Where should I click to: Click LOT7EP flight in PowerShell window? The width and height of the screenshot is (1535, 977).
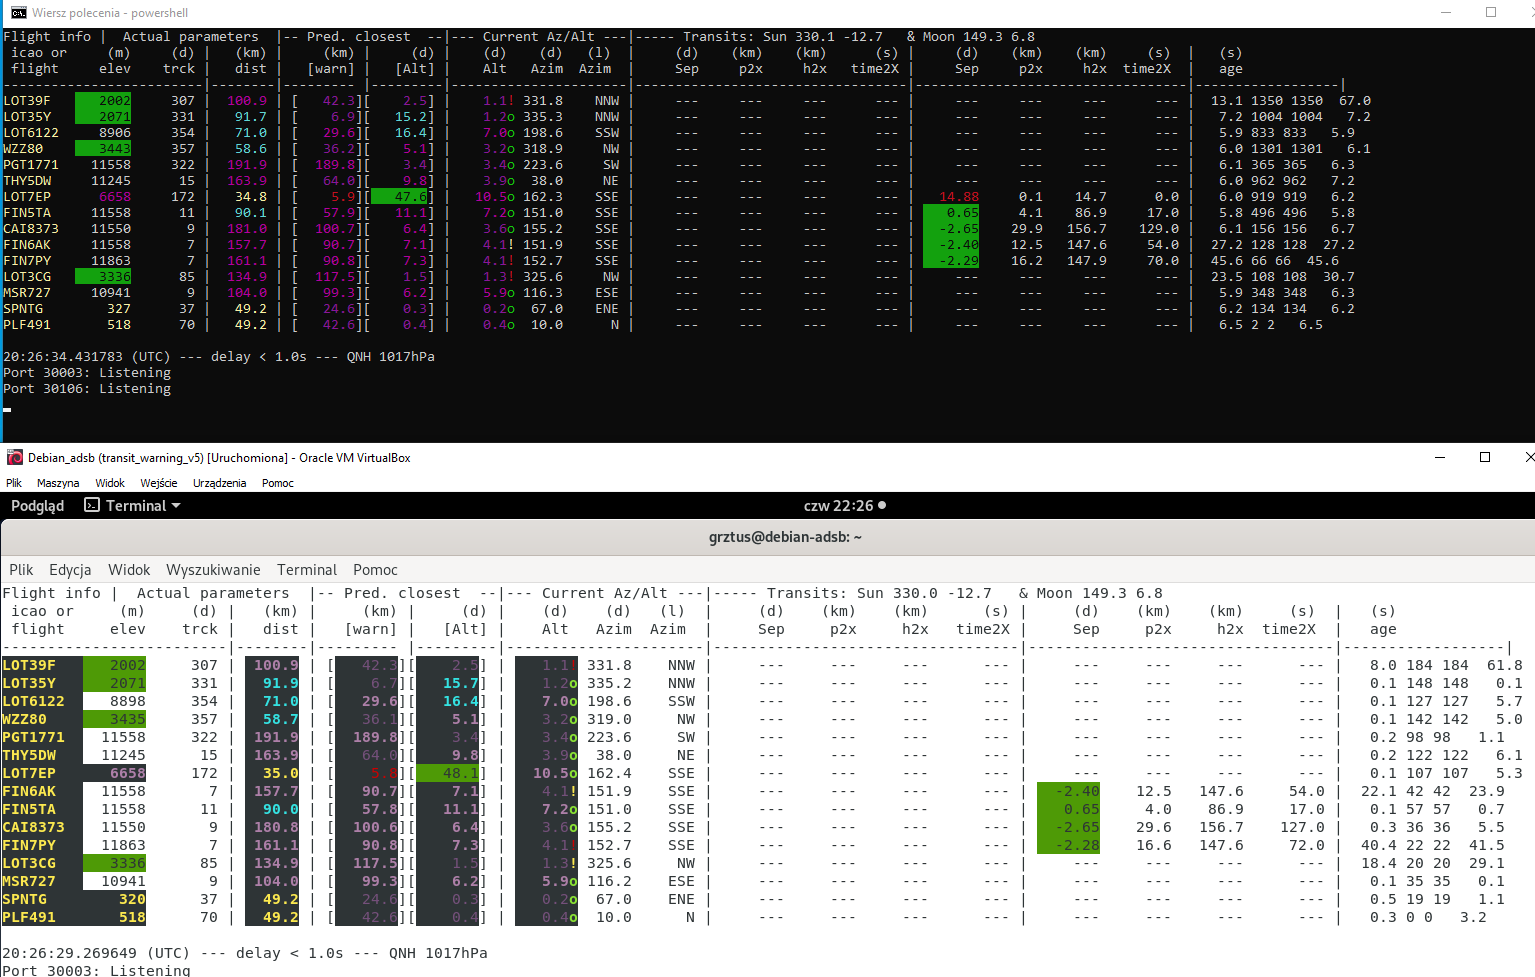[x=27, y=197]
